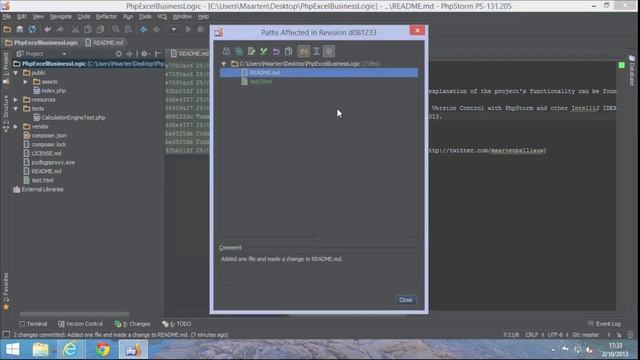
Task: Click Show Diff icon in Paths Affected dialog
Action: [227, 51]
